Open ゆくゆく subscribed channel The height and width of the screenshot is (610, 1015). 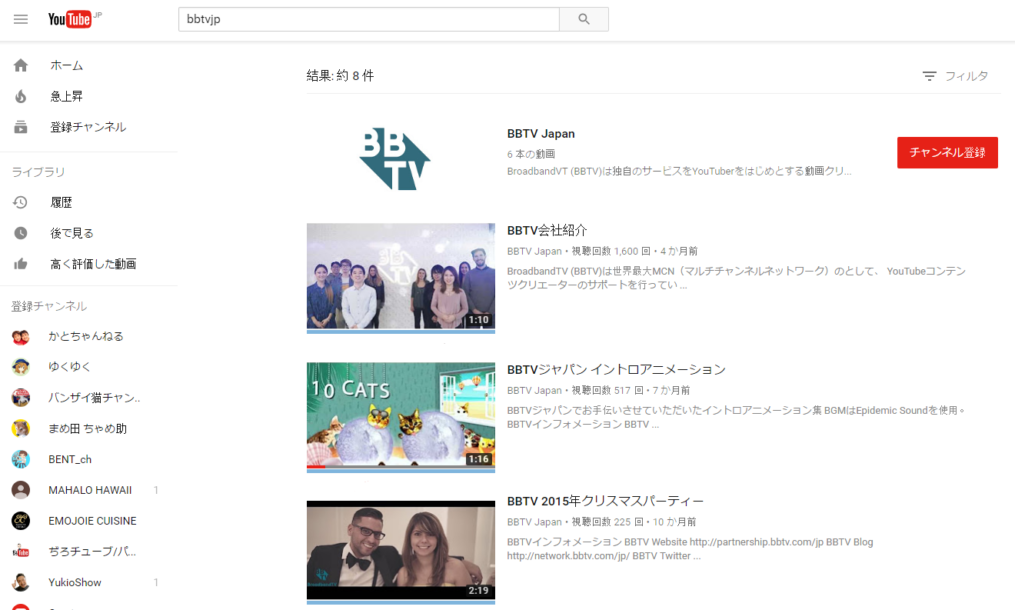click(x=69, y=367)
